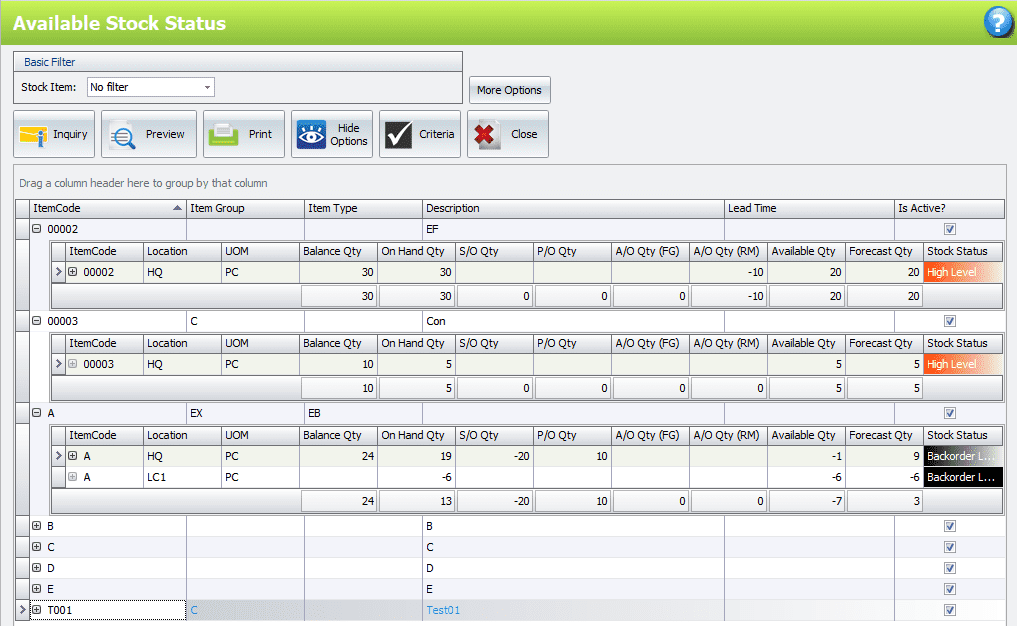The image size is (1017, 626).
Task: Toggle Is Active checkbox for item A
Action: (949, 413)
